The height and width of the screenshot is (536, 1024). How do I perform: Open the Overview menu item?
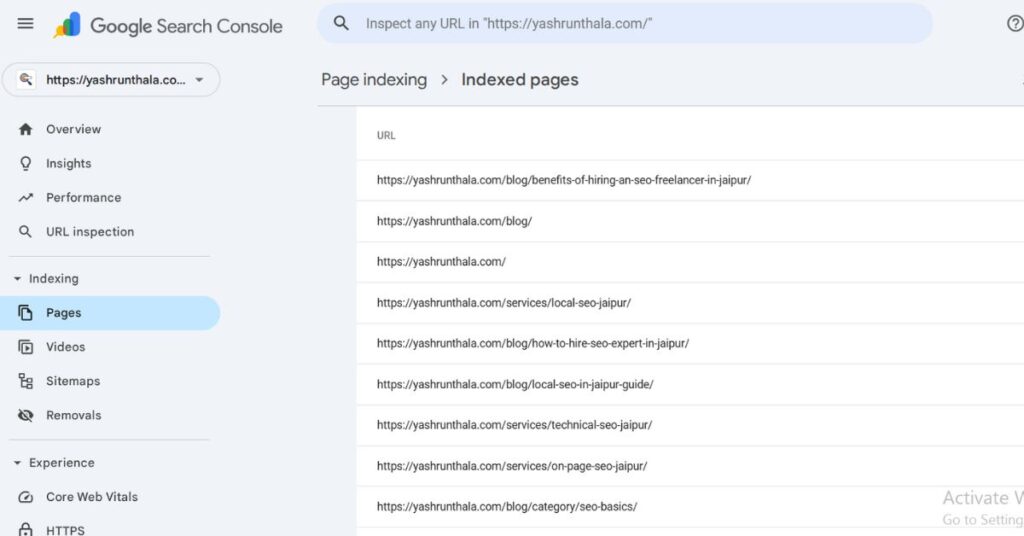(x=111, y=129)
